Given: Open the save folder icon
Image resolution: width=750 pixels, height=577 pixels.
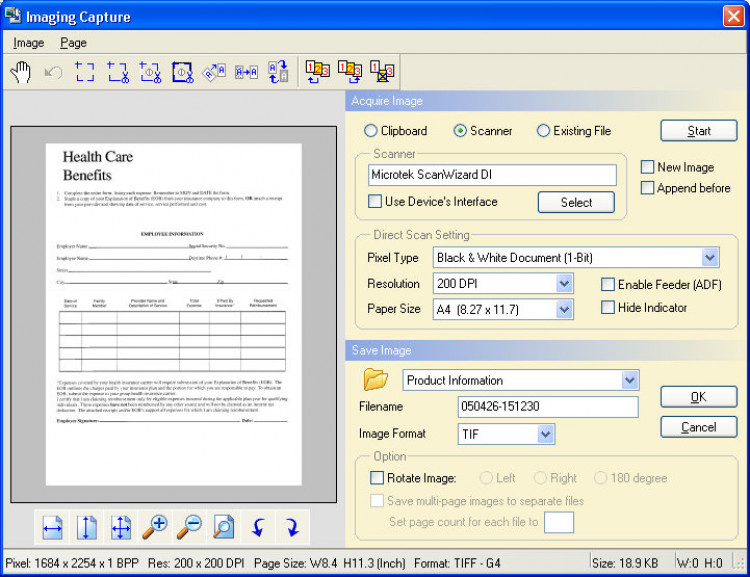Looking at the screenshot, I should pyautogui.click(x=376, y=380).
